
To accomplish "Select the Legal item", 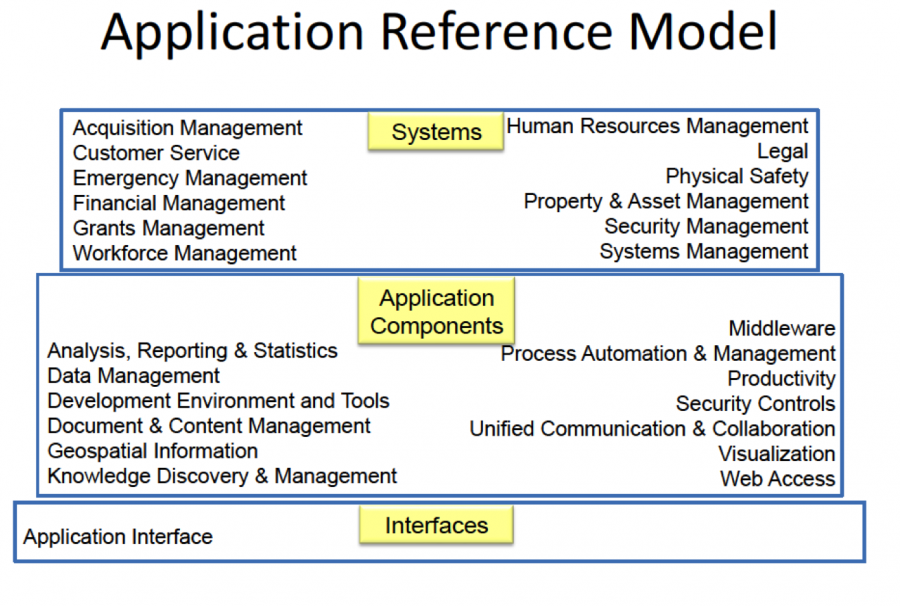I will [x=783, y=151].
